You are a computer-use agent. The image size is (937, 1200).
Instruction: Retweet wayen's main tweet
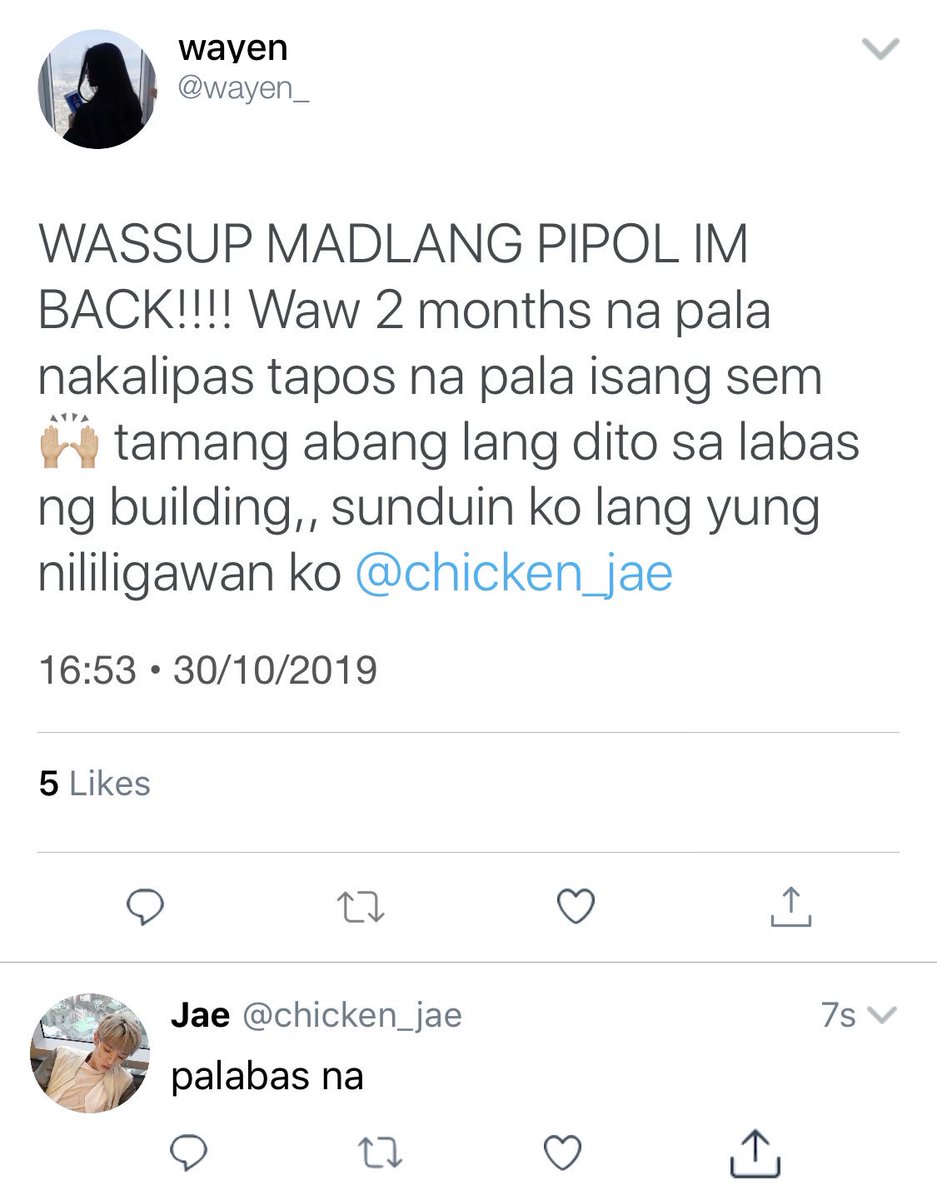click(360, 907)
